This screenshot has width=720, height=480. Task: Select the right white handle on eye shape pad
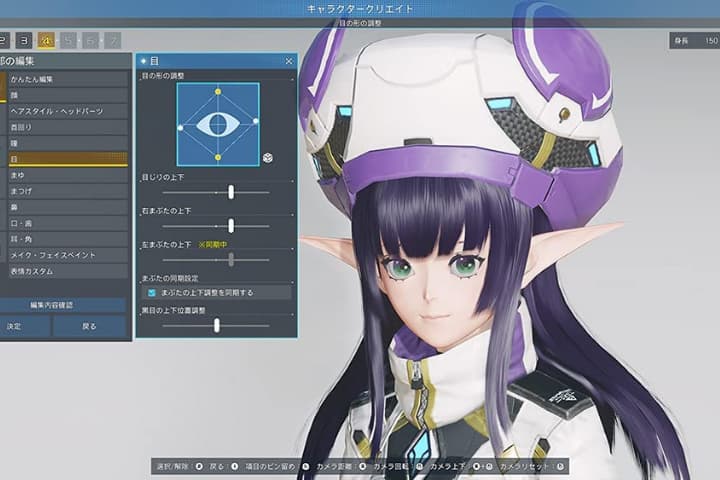(256, 121)
